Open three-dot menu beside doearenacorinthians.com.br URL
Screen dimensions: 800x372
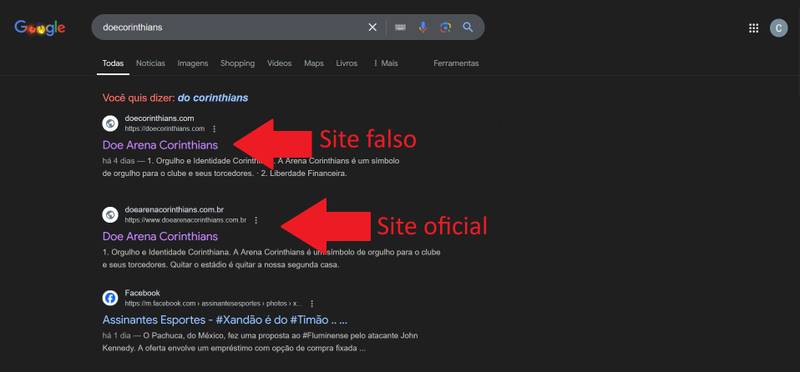[x=256, y=220]
